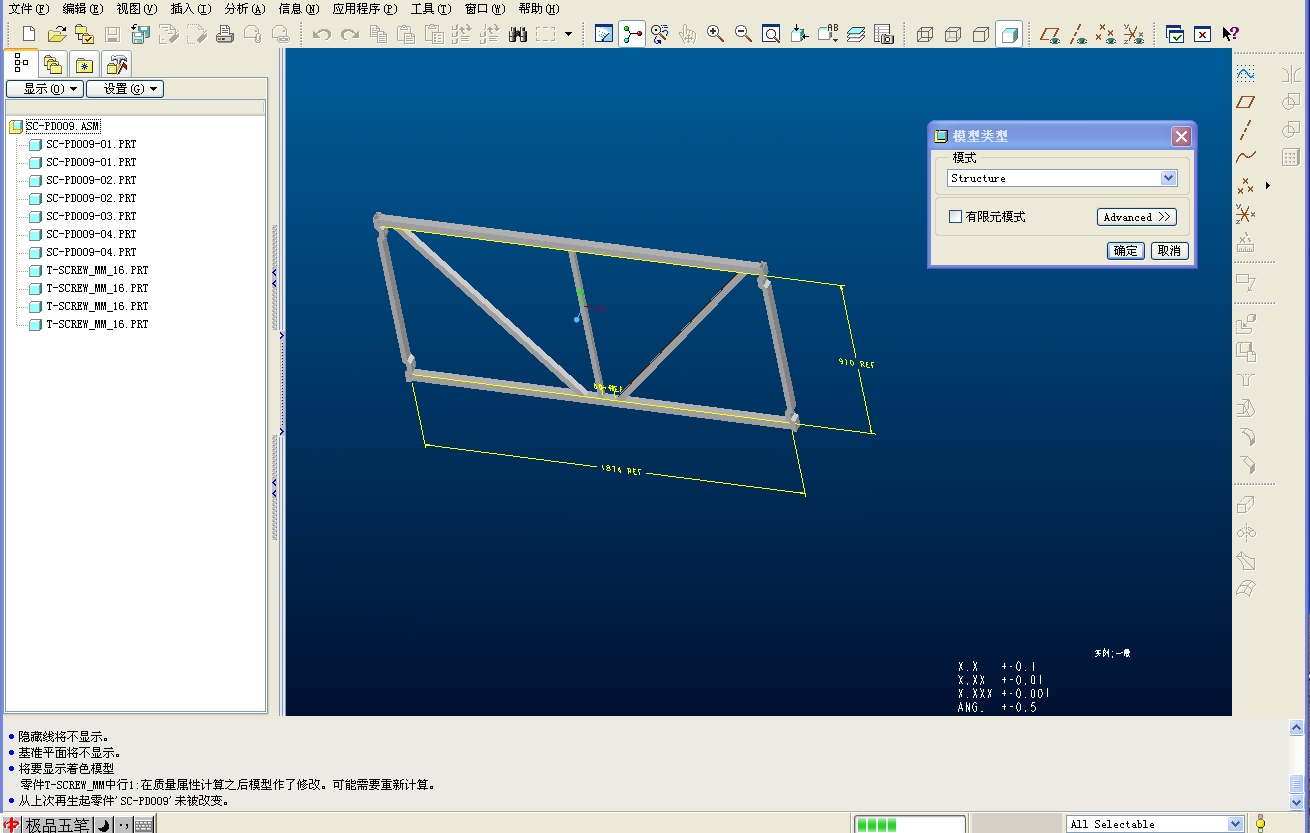Switch to hidden line display style
1310x833 pixels.
pos(953,34)
